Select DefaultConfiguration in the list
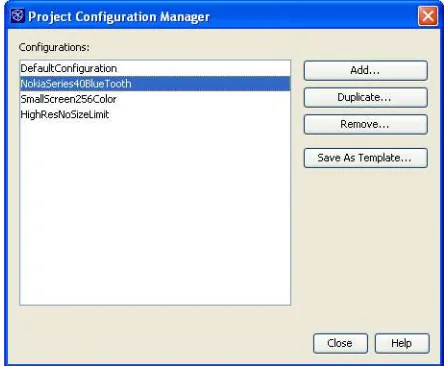Image resolution: width=444 pixels, height=366 pixels. coord(155,68)
